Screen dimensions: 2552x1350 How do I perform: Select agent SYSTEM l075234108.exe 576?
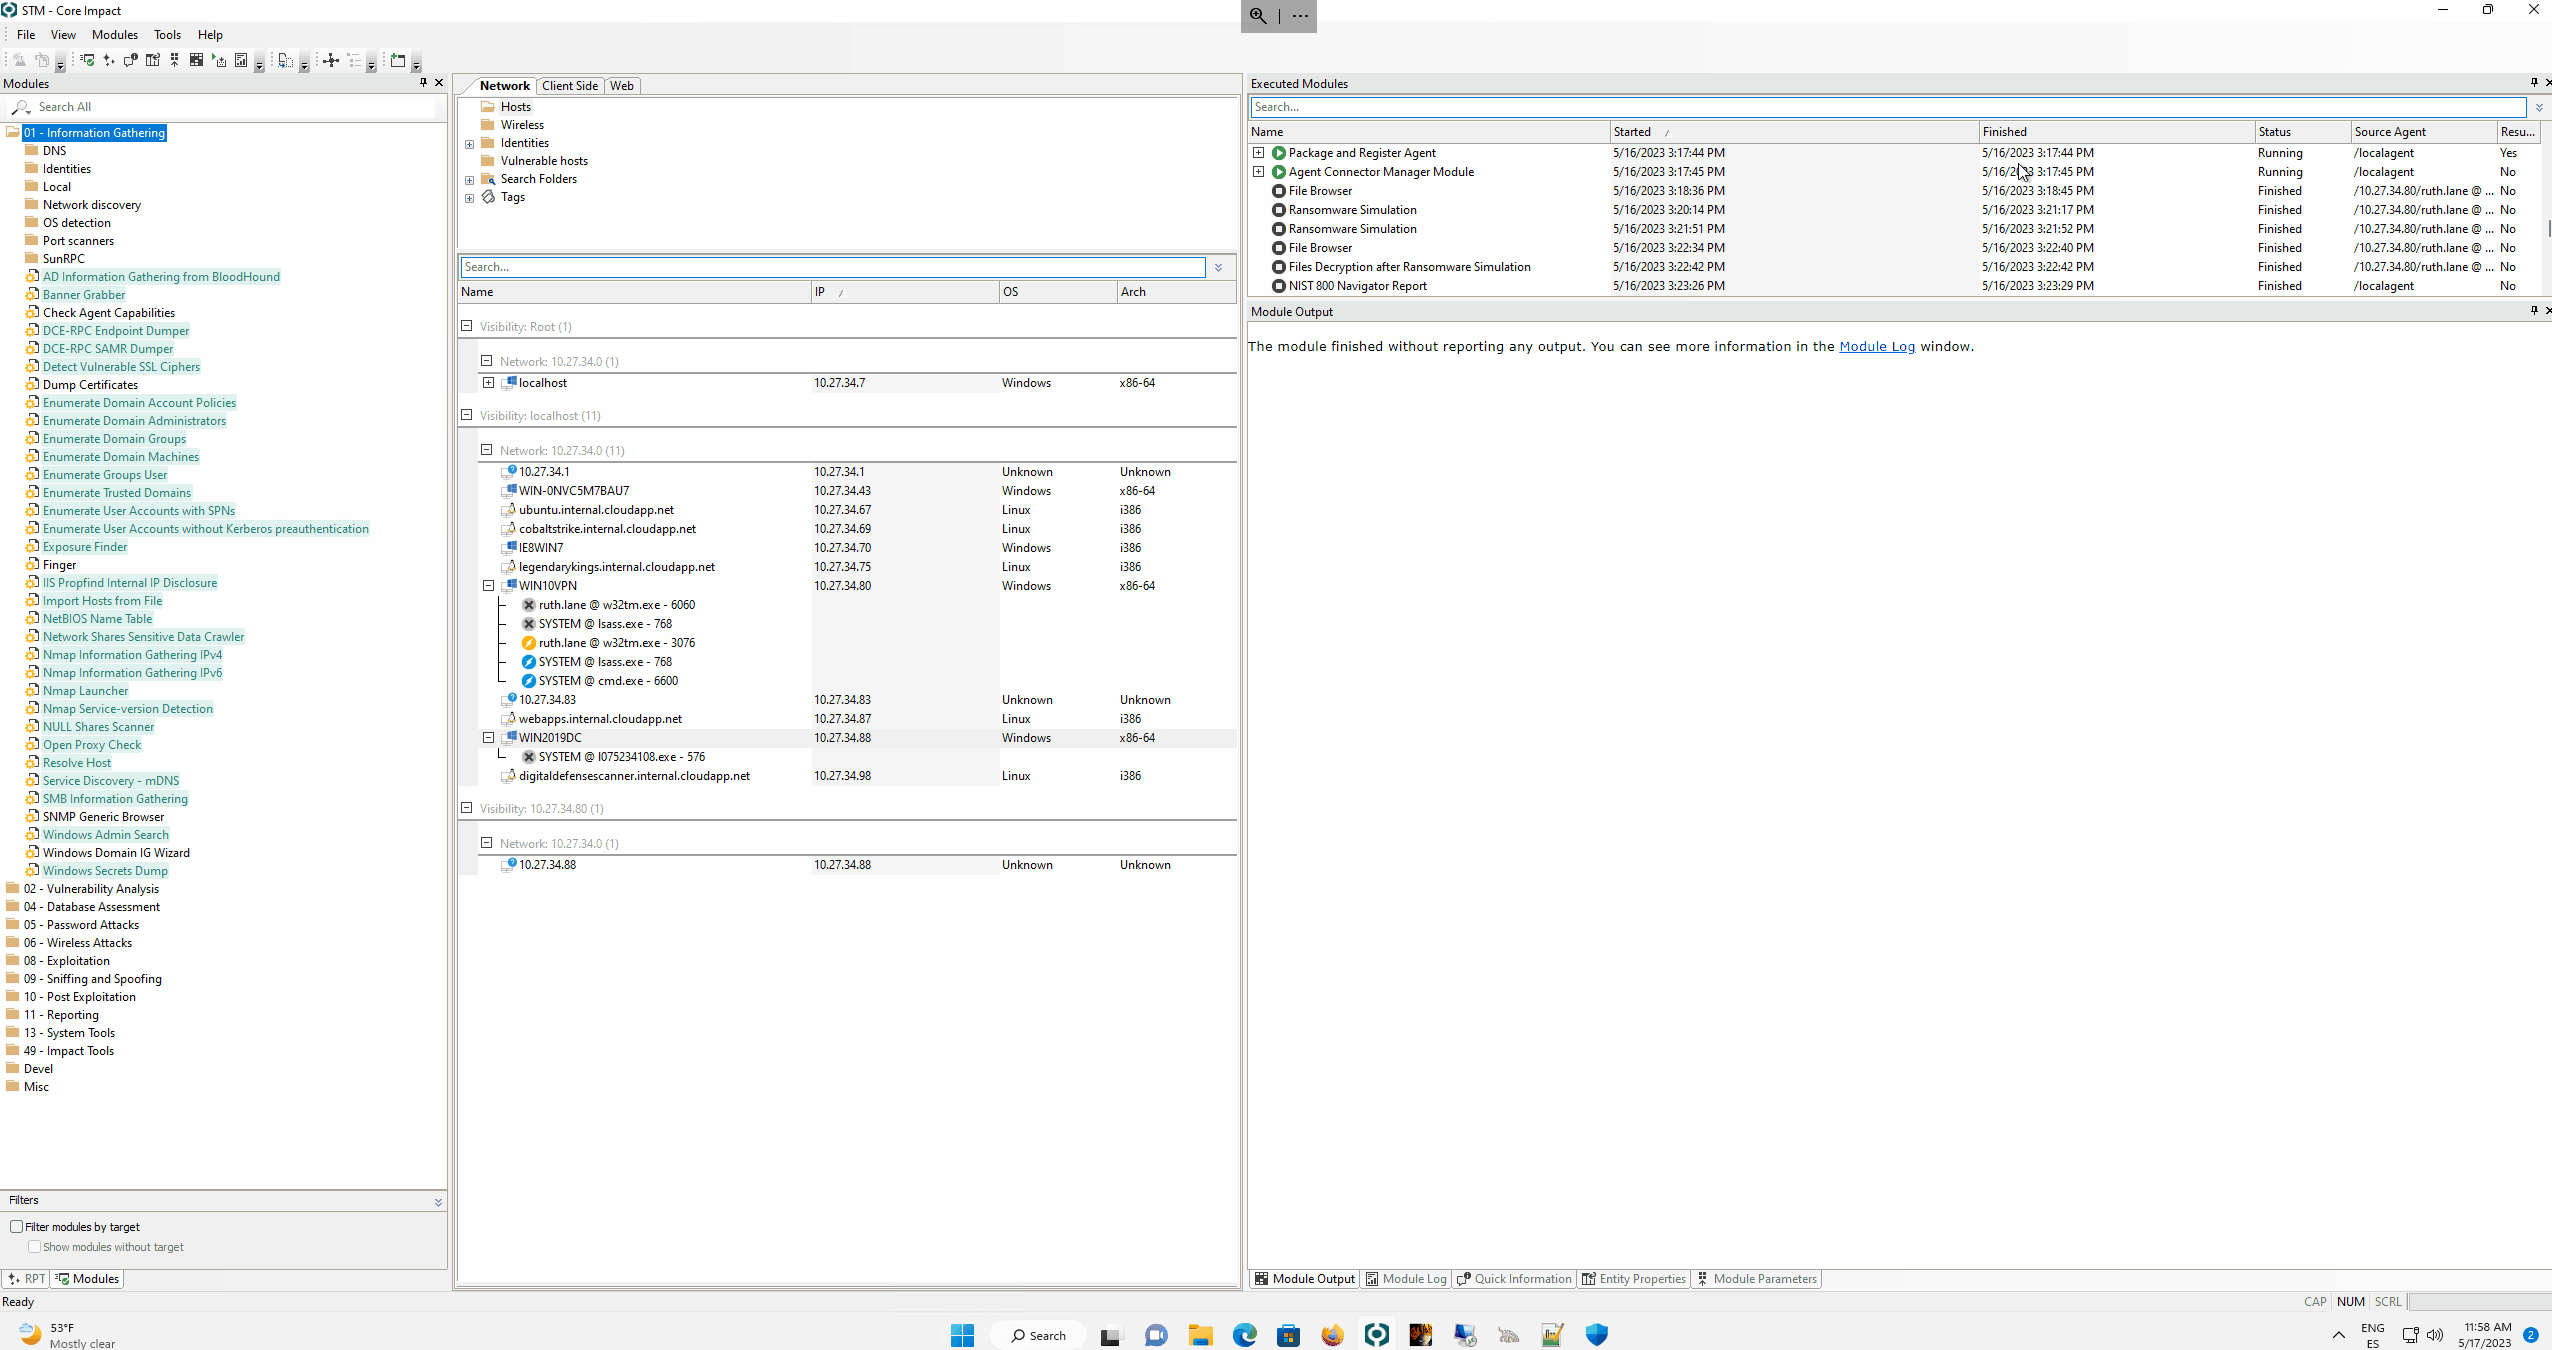[621, 757]
